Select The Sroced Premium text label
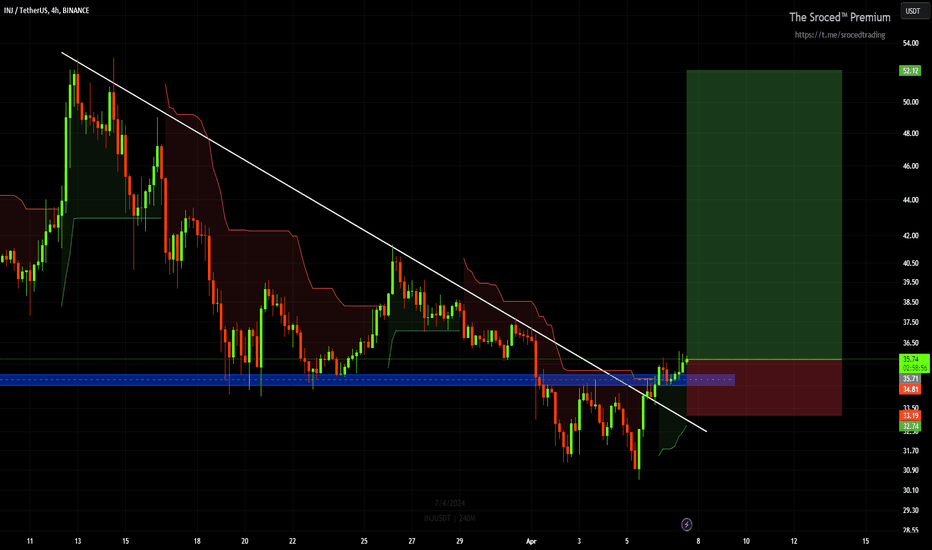 pyautogui.click(x=840, y=17)
